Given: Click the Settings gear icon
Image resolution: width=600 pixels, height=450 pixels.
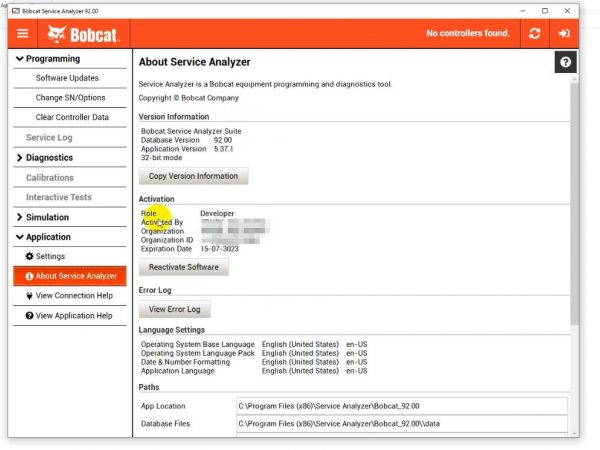Looking at the screenshot, I should pyautogui.click(x=29, y=256).
